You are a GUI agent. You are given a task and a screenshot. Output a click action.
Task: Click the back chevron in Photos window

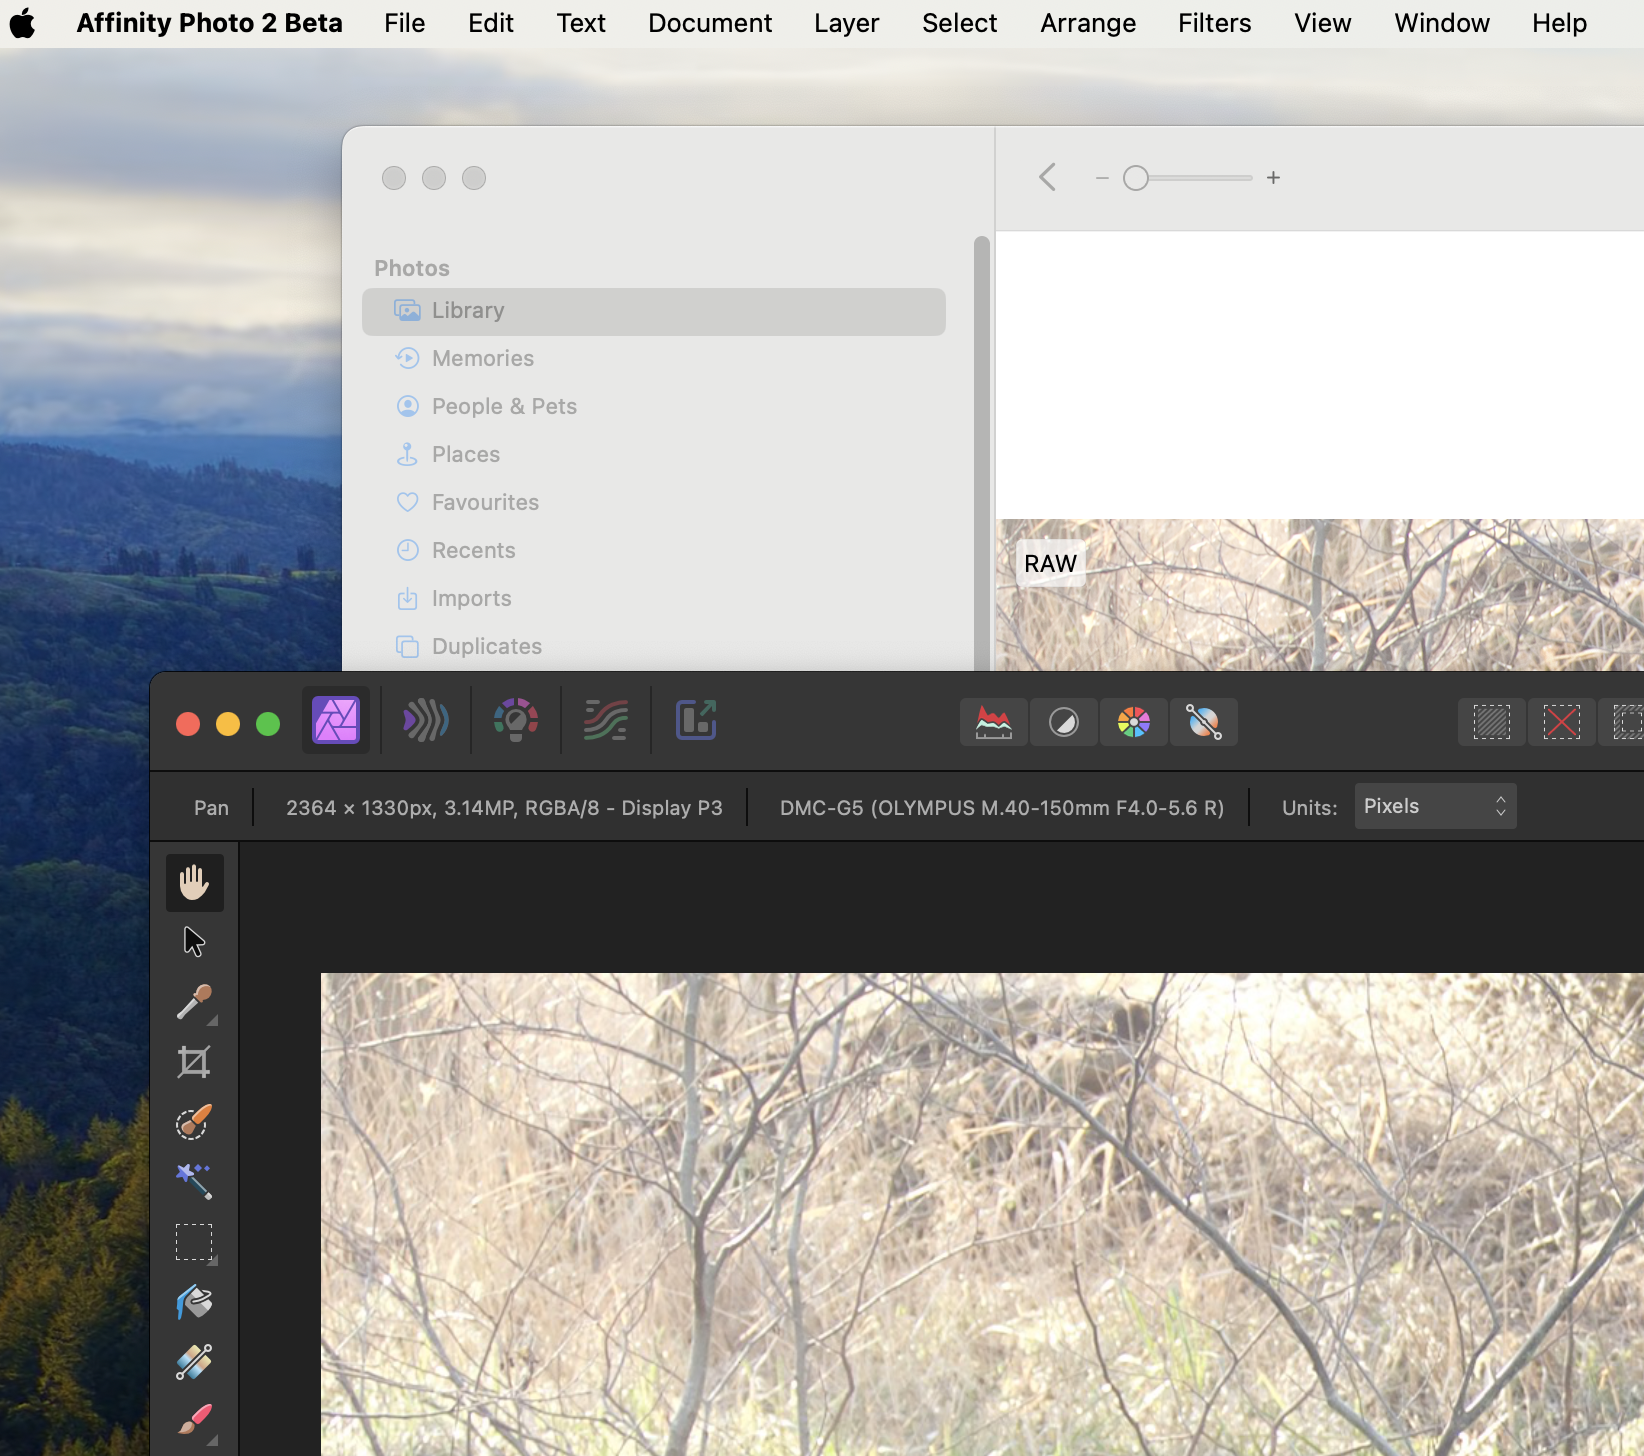click(1047, 177)
